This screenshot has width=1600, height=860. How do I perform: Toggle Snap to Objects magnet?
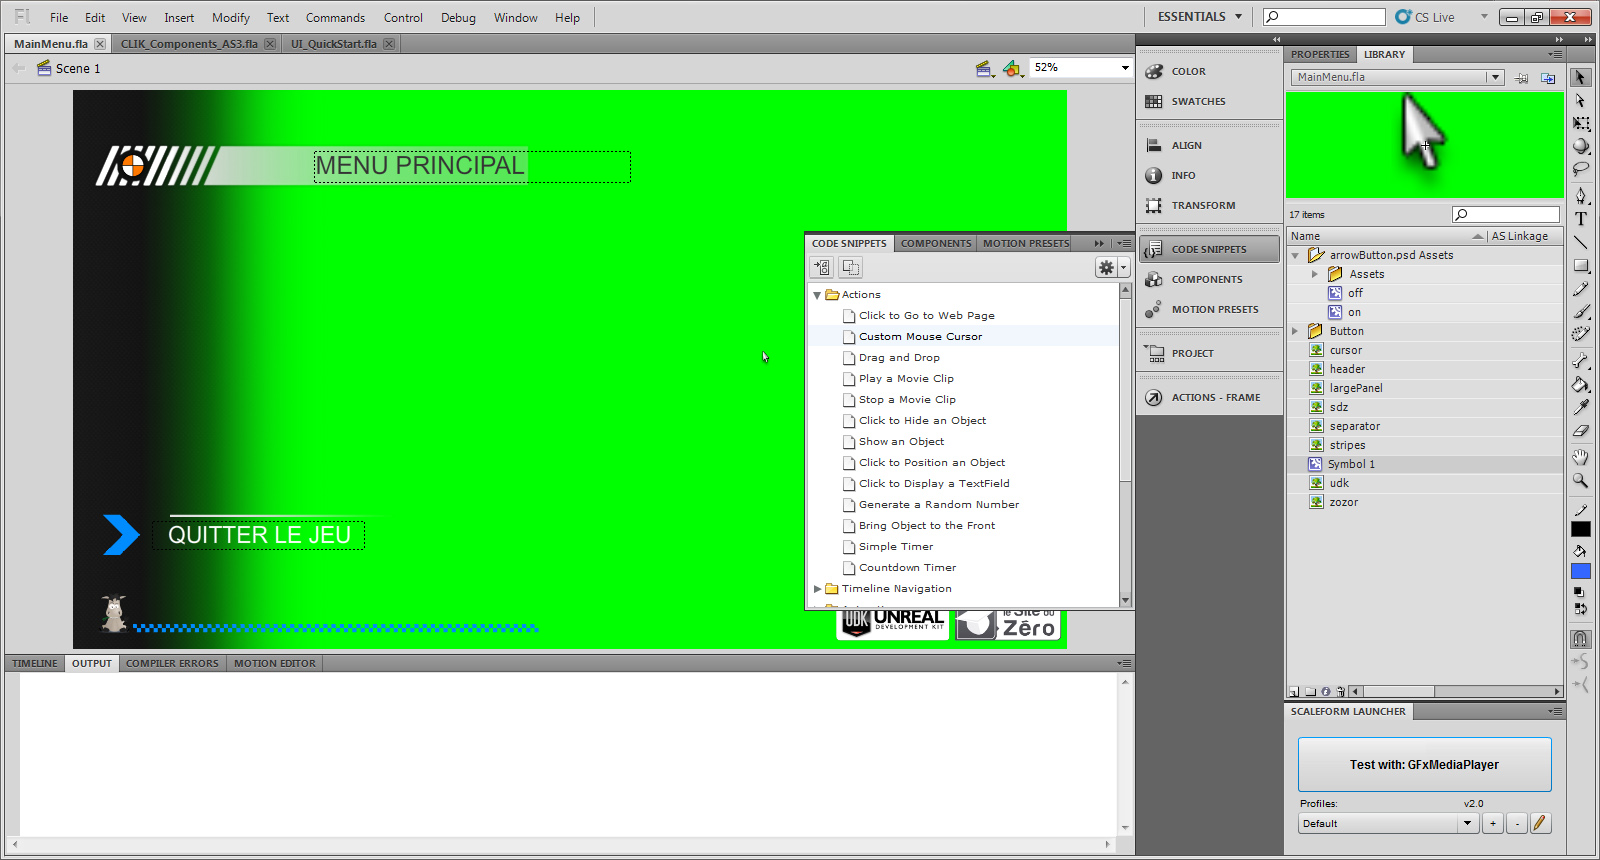1580,638
